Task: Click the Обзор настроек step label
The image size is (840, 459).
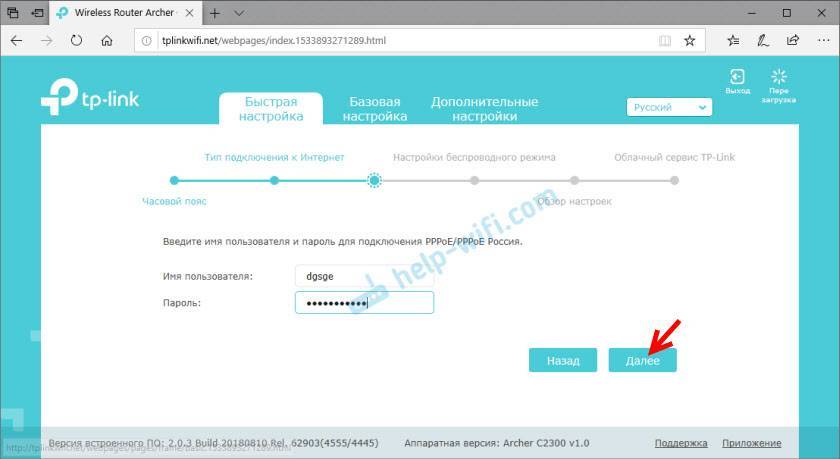Action: click(574, 201)
